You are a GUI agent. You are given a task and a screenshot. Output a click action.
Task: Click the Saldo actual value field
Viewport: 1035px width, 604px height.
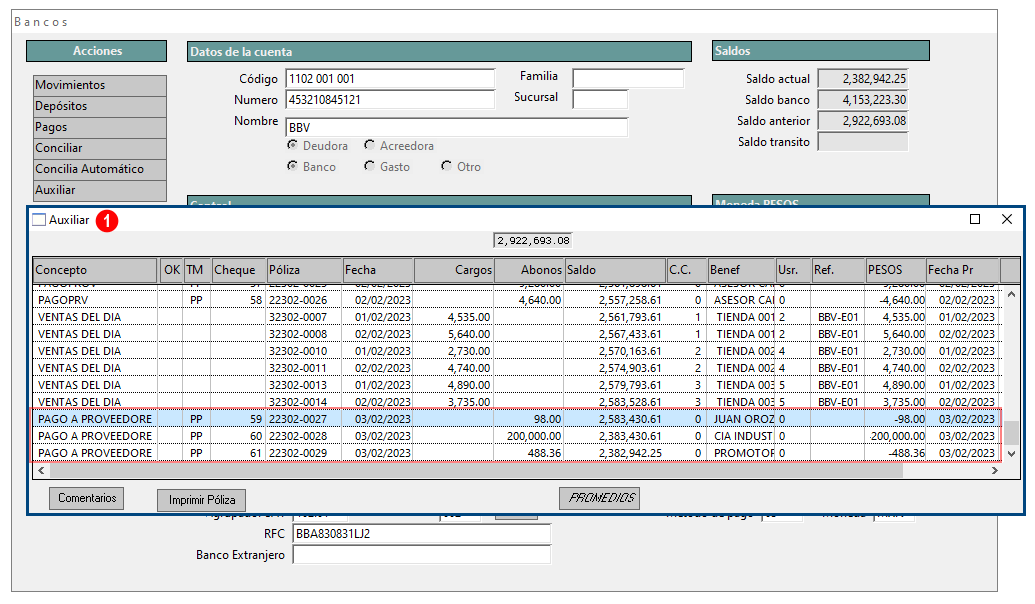tap(863, 79)
